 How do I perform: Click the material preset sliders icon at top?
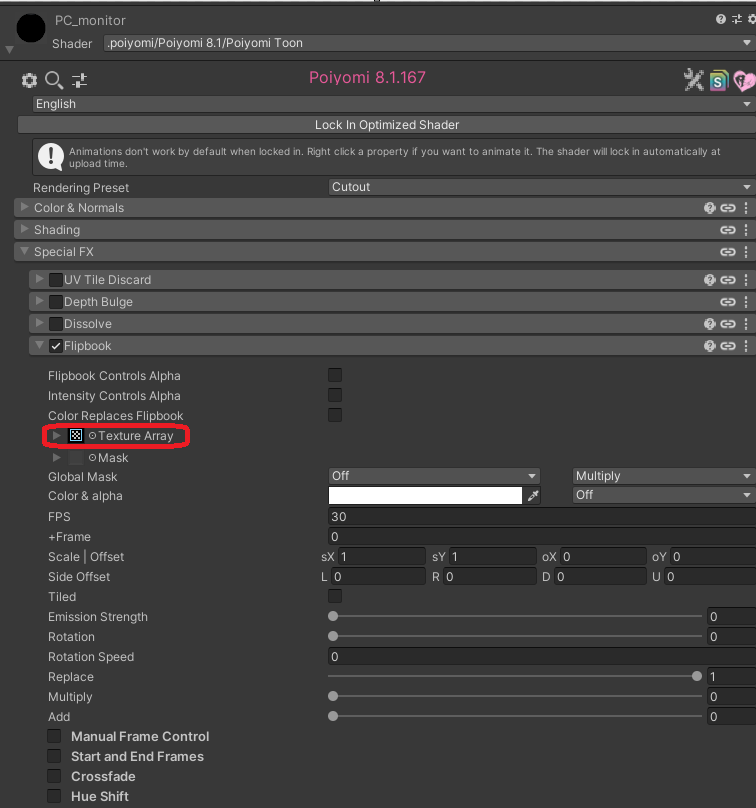coord(737,19)
